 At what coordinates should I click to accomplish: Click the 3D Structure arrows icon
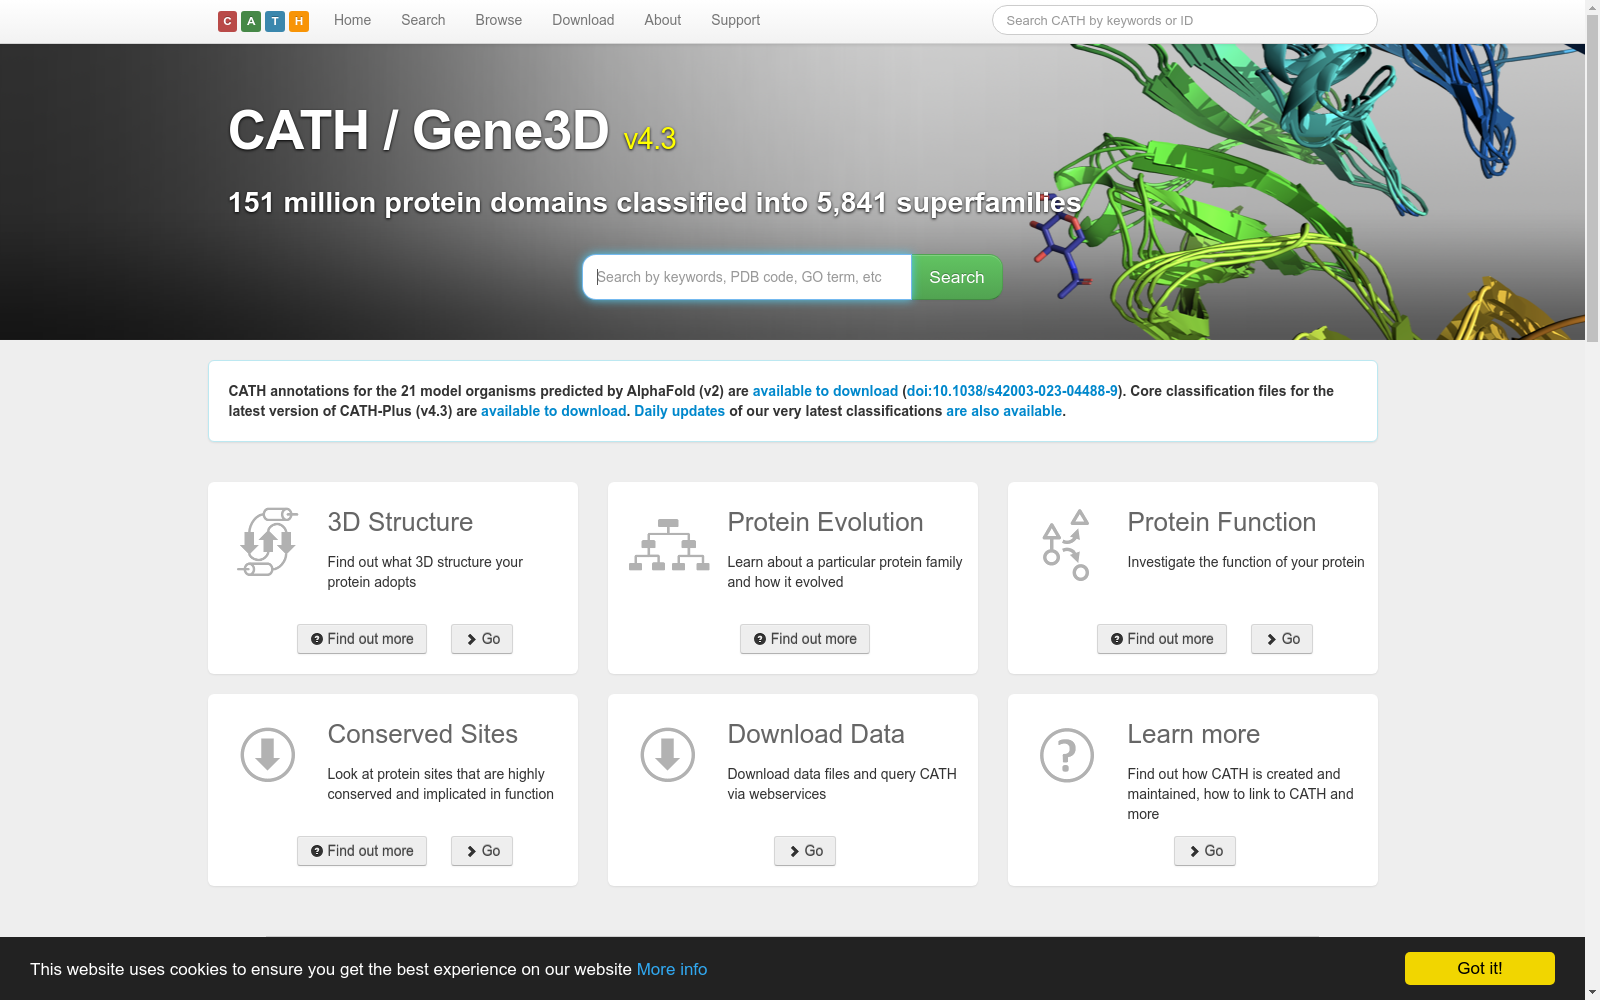pyautogui.click(x=268, y=542)
